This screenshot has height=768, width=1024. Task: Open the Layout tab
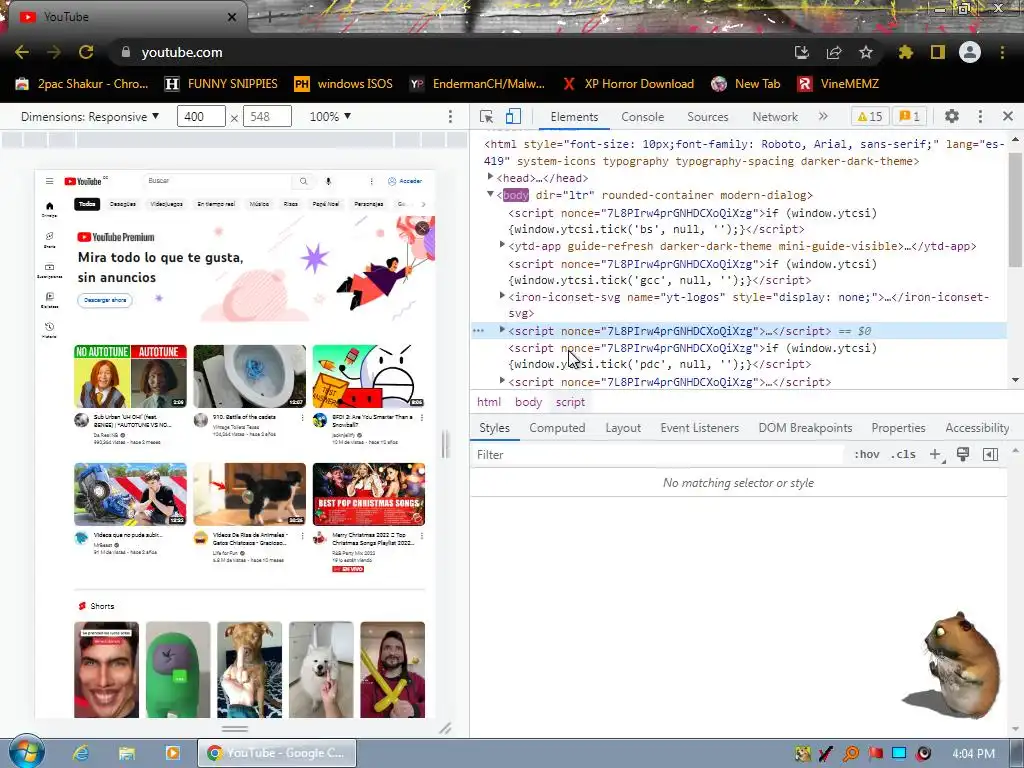(623, 428)
